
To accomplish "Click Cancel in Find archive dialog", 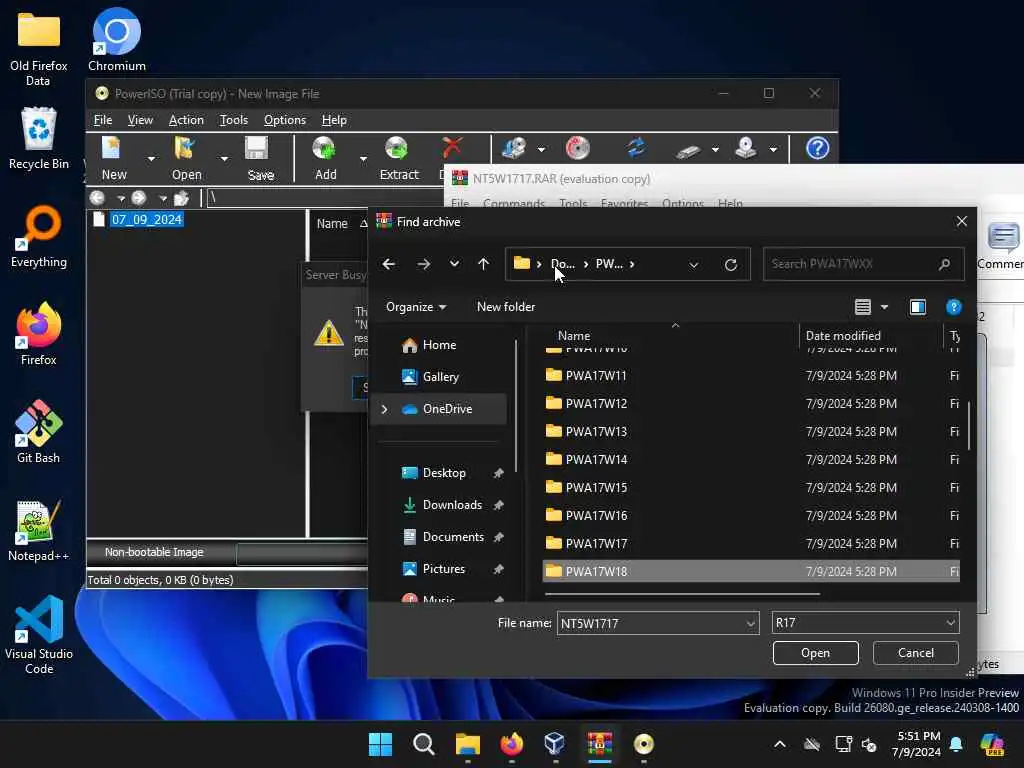I will point(916,653).
